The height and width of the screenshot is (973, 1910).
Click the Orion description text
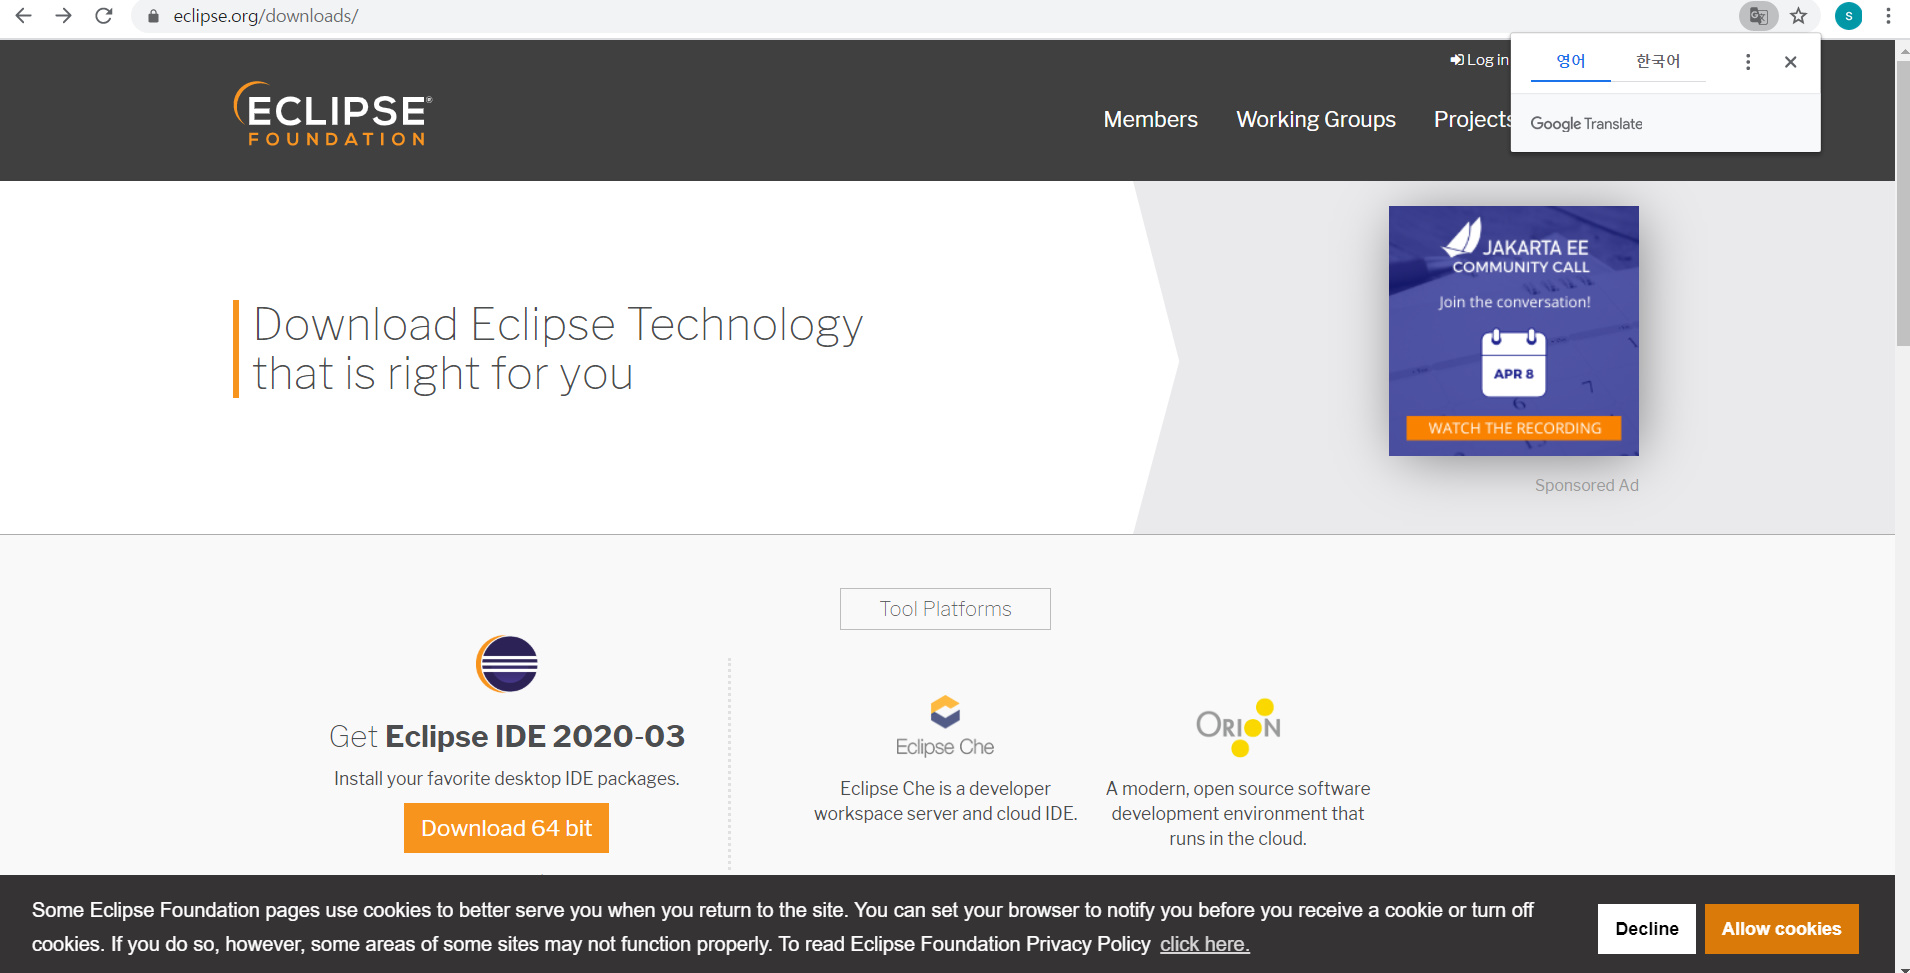(1238, 814)
